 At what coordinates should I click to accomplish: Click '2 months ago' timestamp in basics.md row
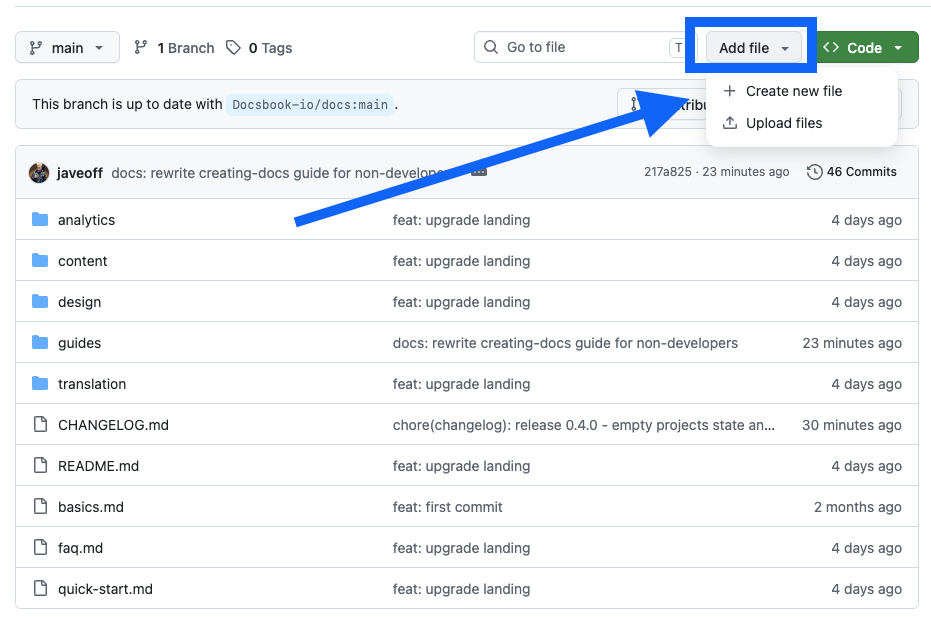(x=857, y=507)
